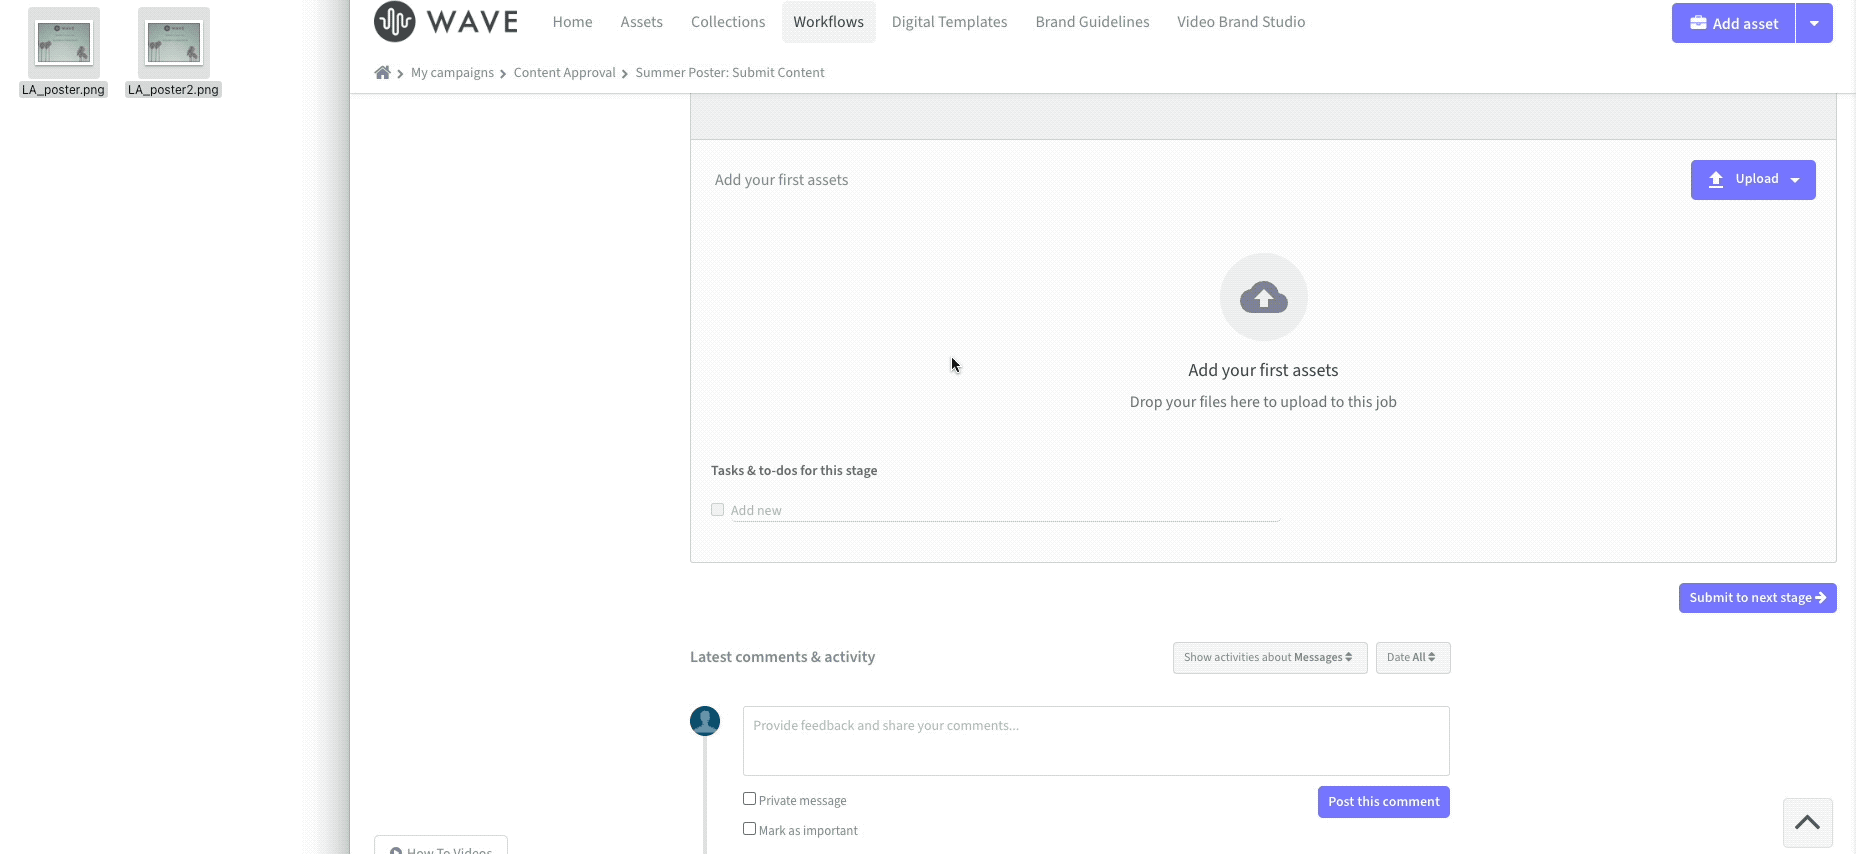This screenshot has width=1856, height=854.
Task: Open Show activities about Messages dropdown
Action: (1270, 658)
